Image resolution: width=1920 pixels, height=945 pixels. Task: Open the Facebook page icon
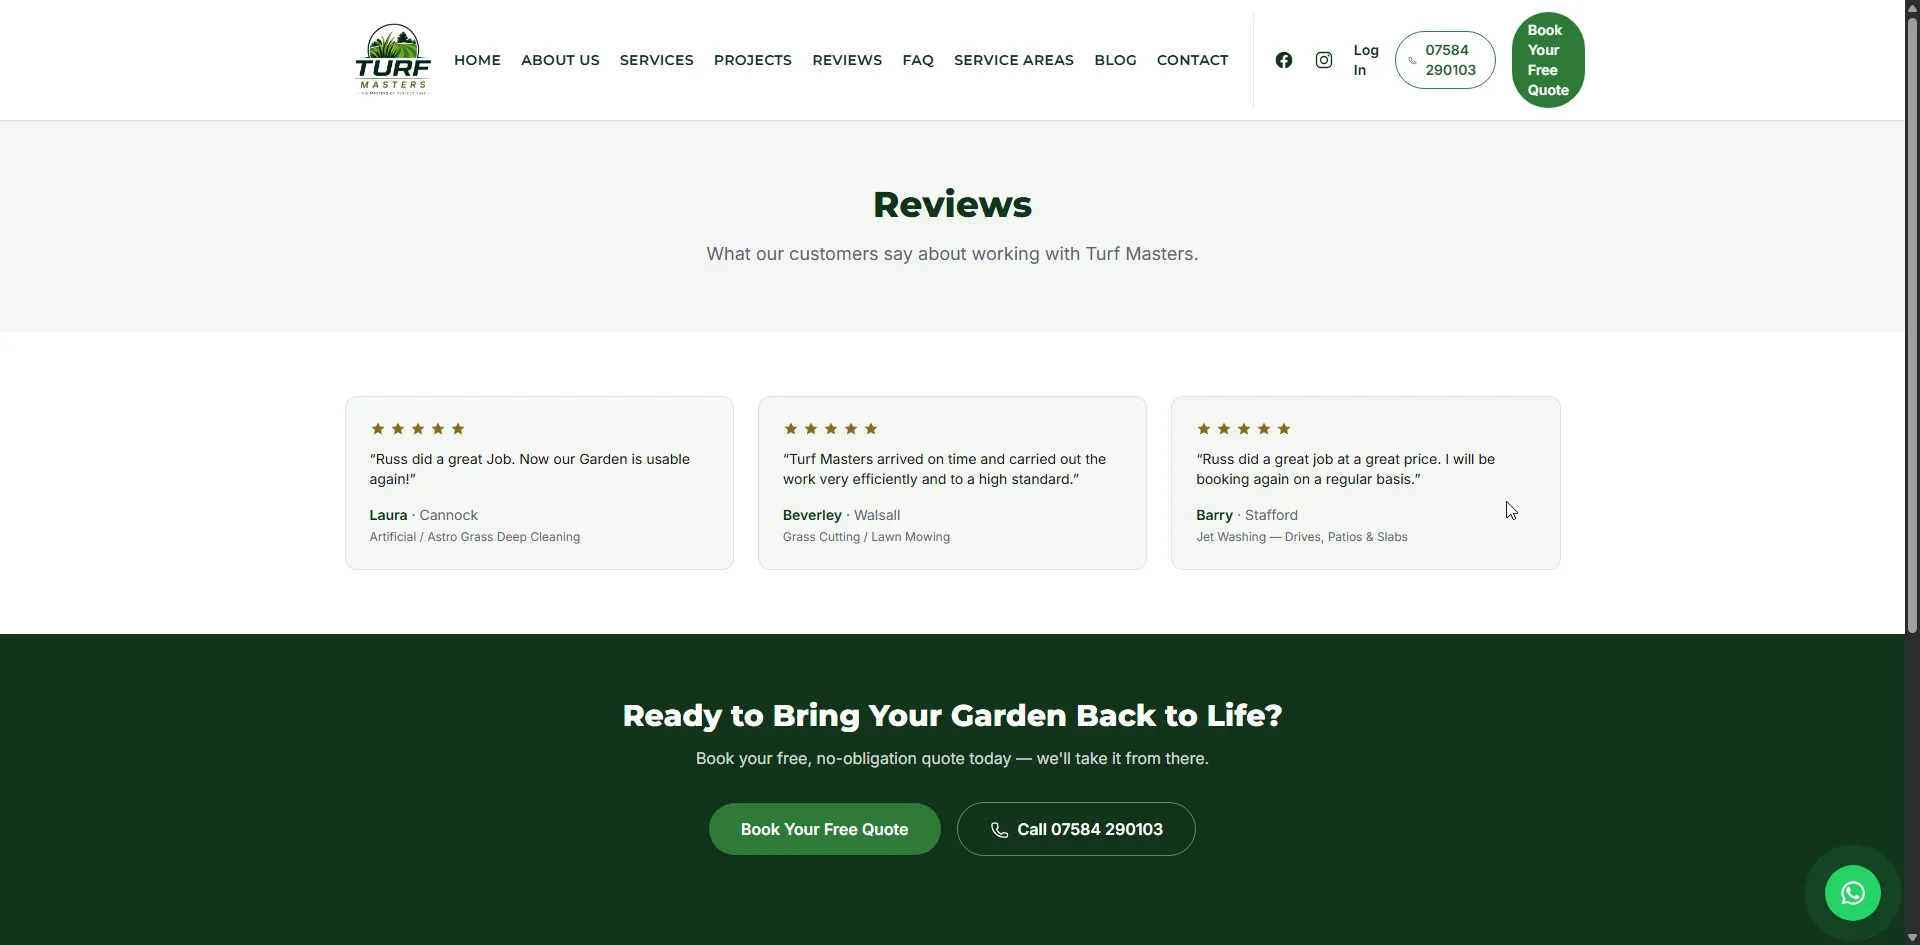(1284, 60)
